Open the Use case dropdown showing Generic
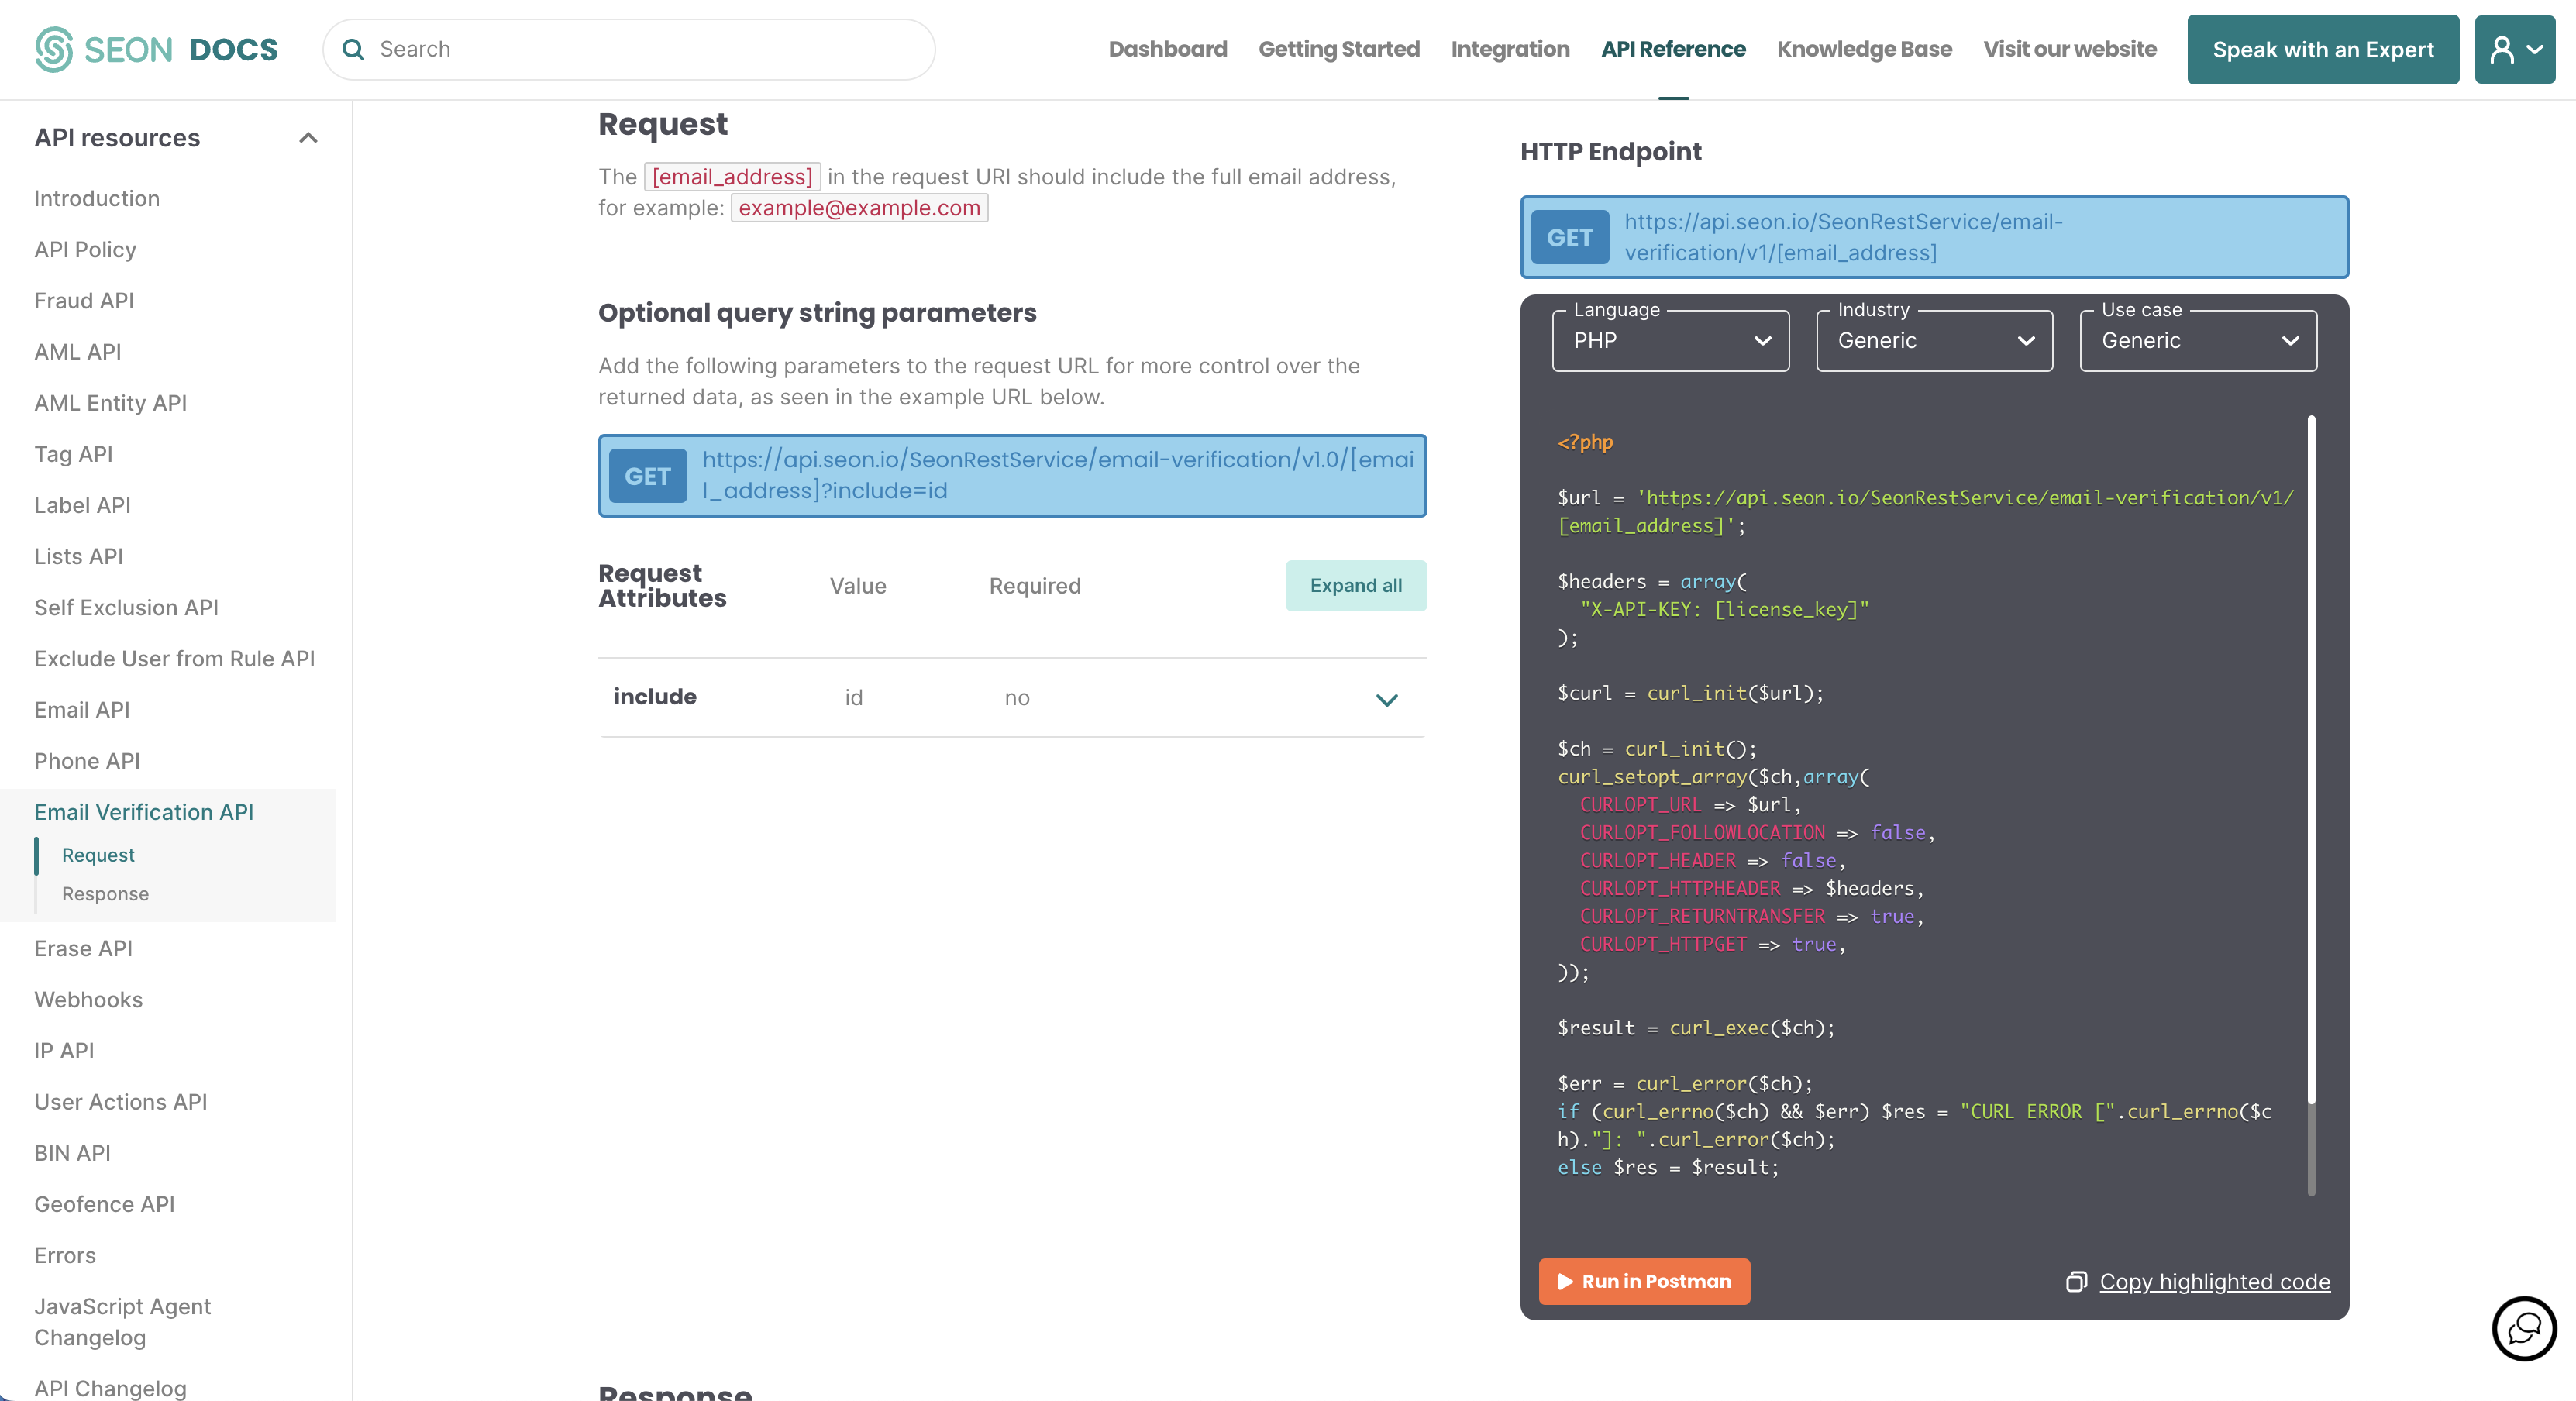Screen dimensions: 2576x1401 click(x=2198, y=340)
